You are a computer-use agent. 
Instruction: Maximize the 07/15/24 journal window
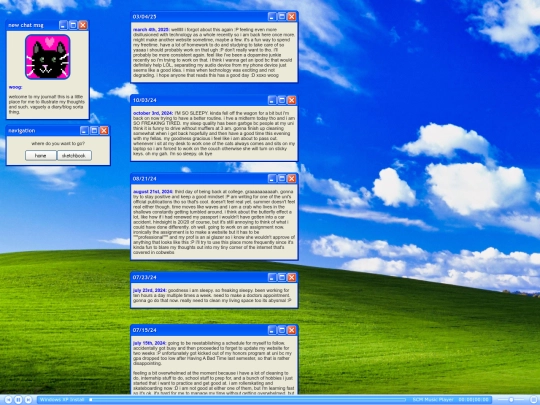point(282,330)
